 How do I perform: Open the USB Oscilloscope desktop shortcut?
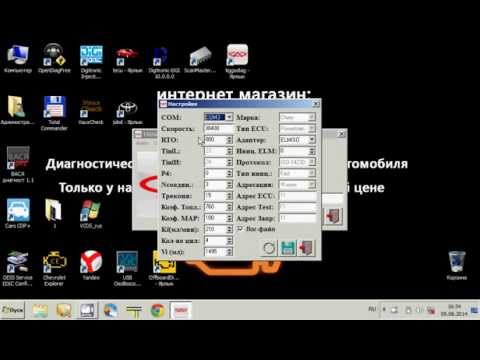127,269
